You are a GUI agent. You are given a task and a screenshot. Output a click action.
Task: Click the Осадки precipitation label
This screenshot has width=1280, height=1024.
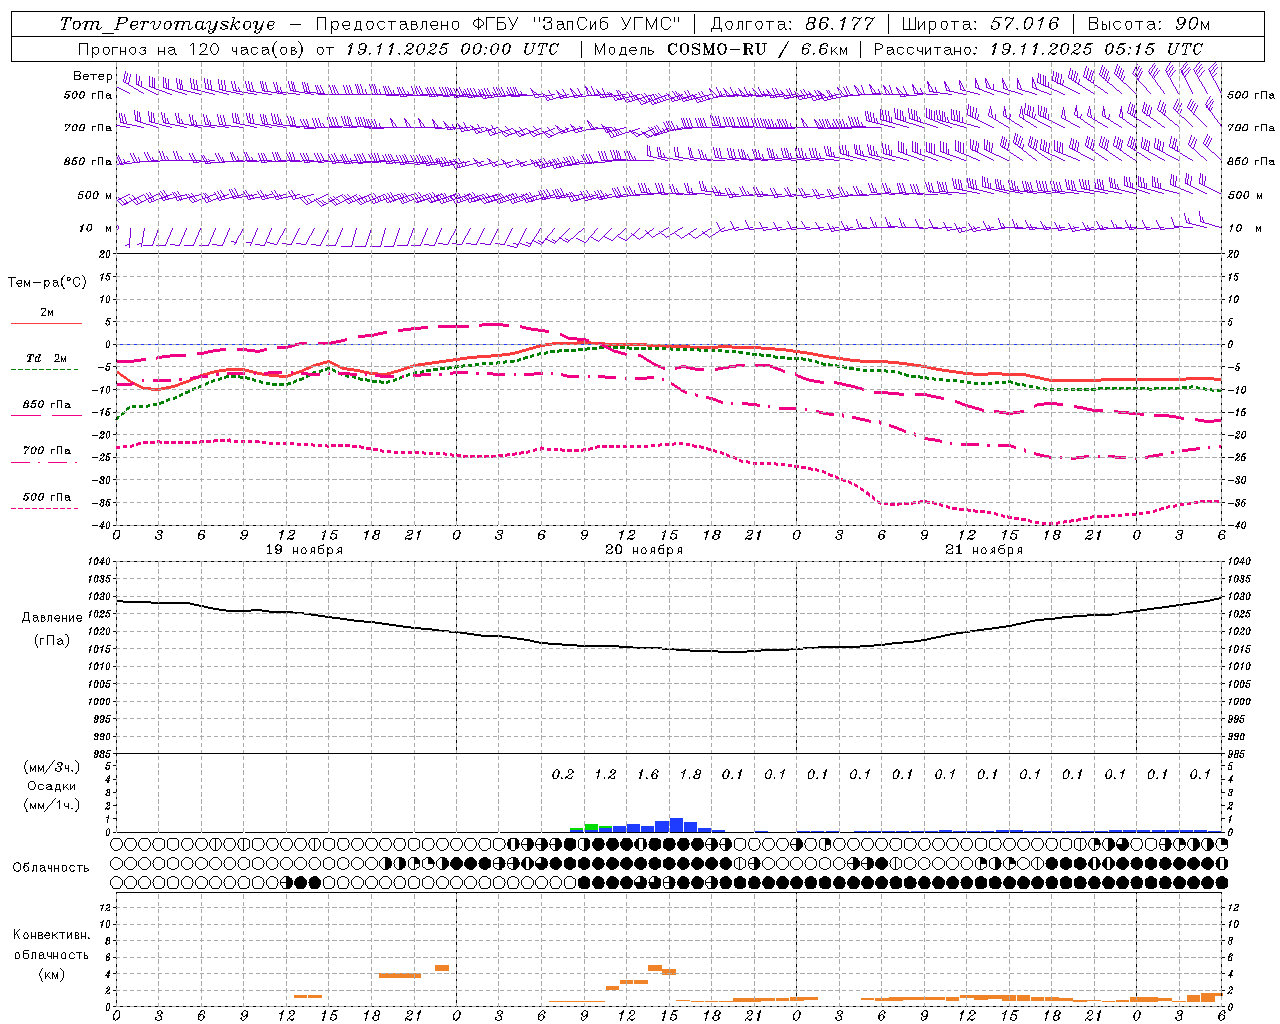(52, 786)
